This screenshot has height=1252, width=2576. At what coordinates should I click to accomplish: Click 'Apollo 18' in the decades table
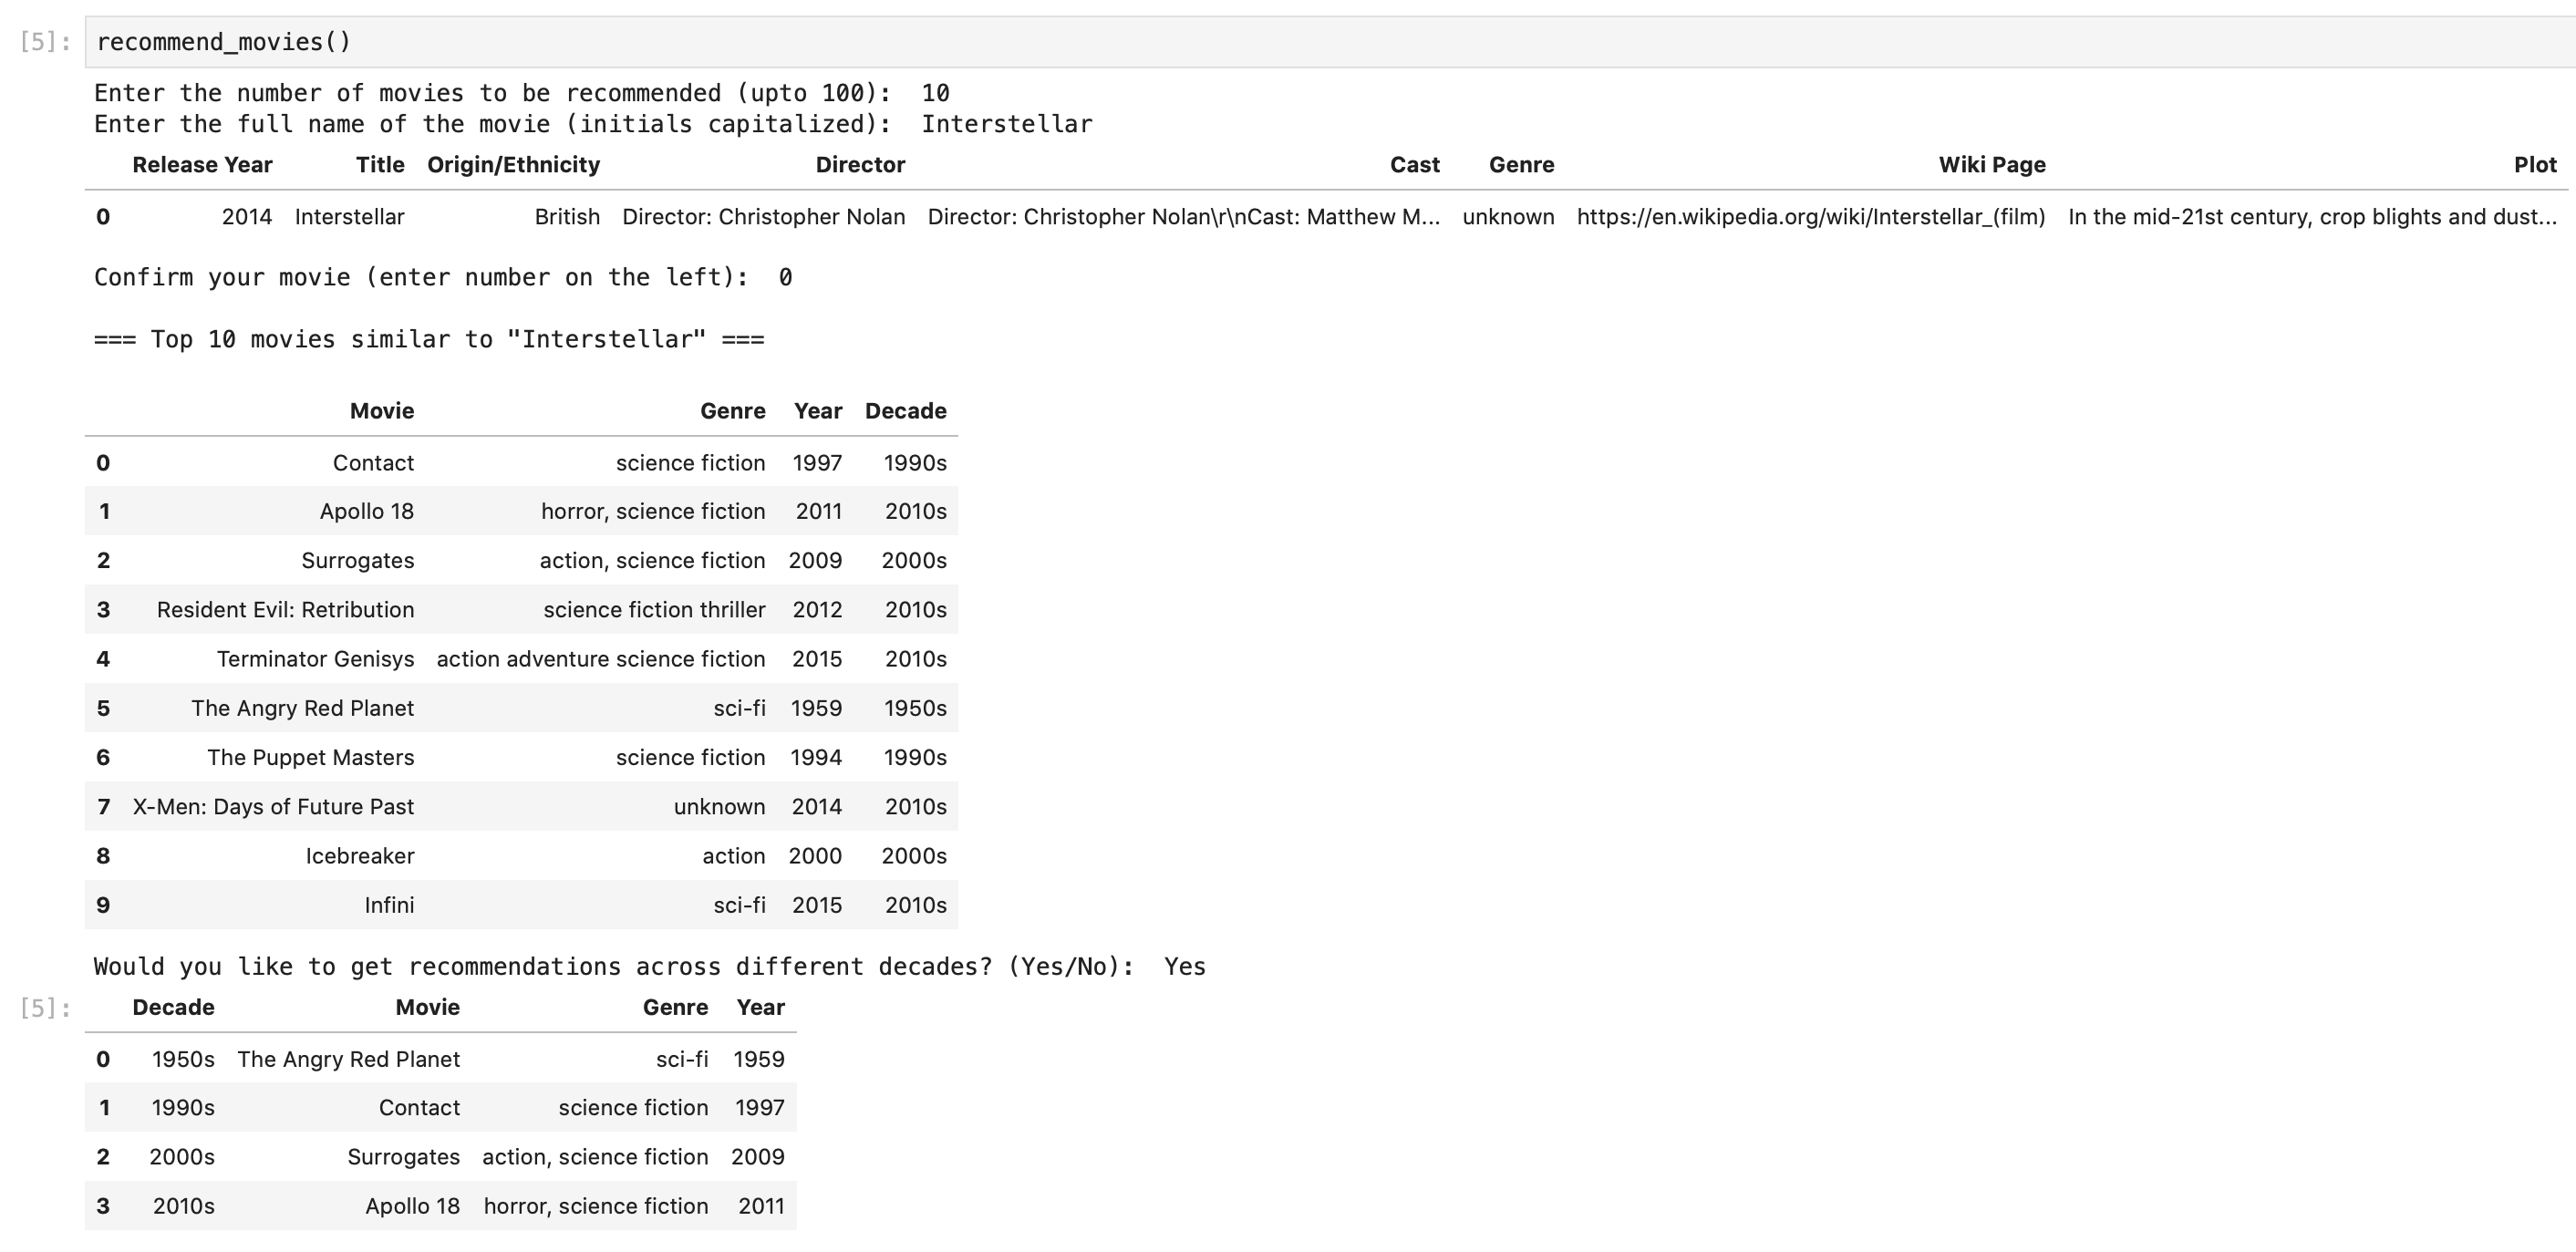coord(412,1206)
